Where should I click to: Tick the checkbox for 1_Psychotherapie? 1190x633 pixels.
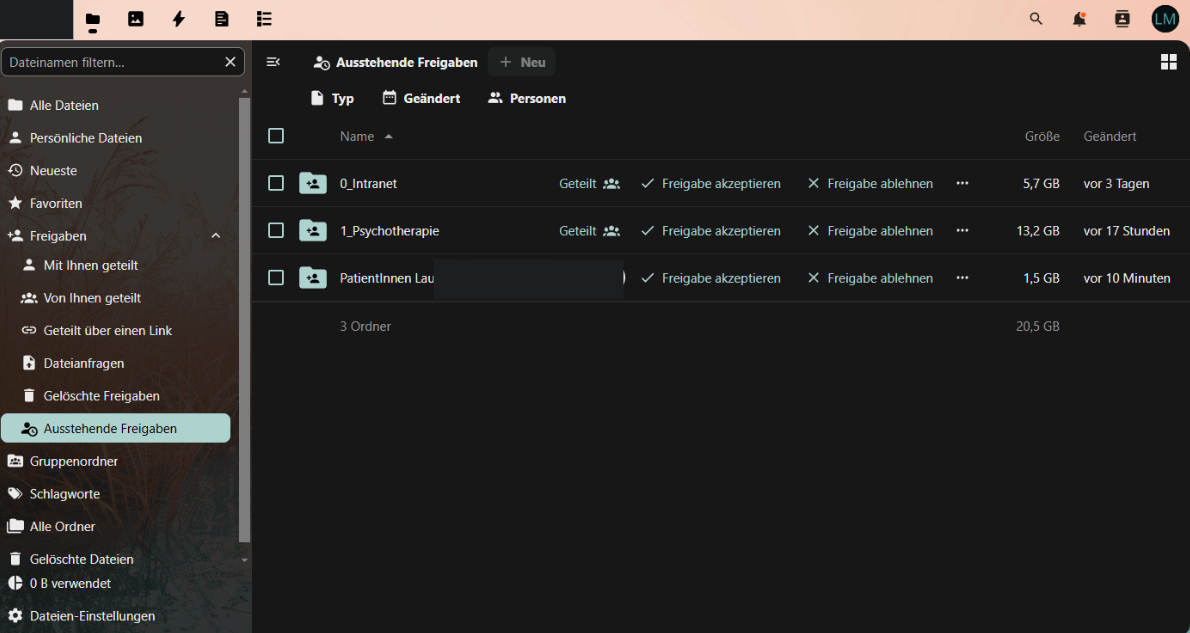point(276,231)
